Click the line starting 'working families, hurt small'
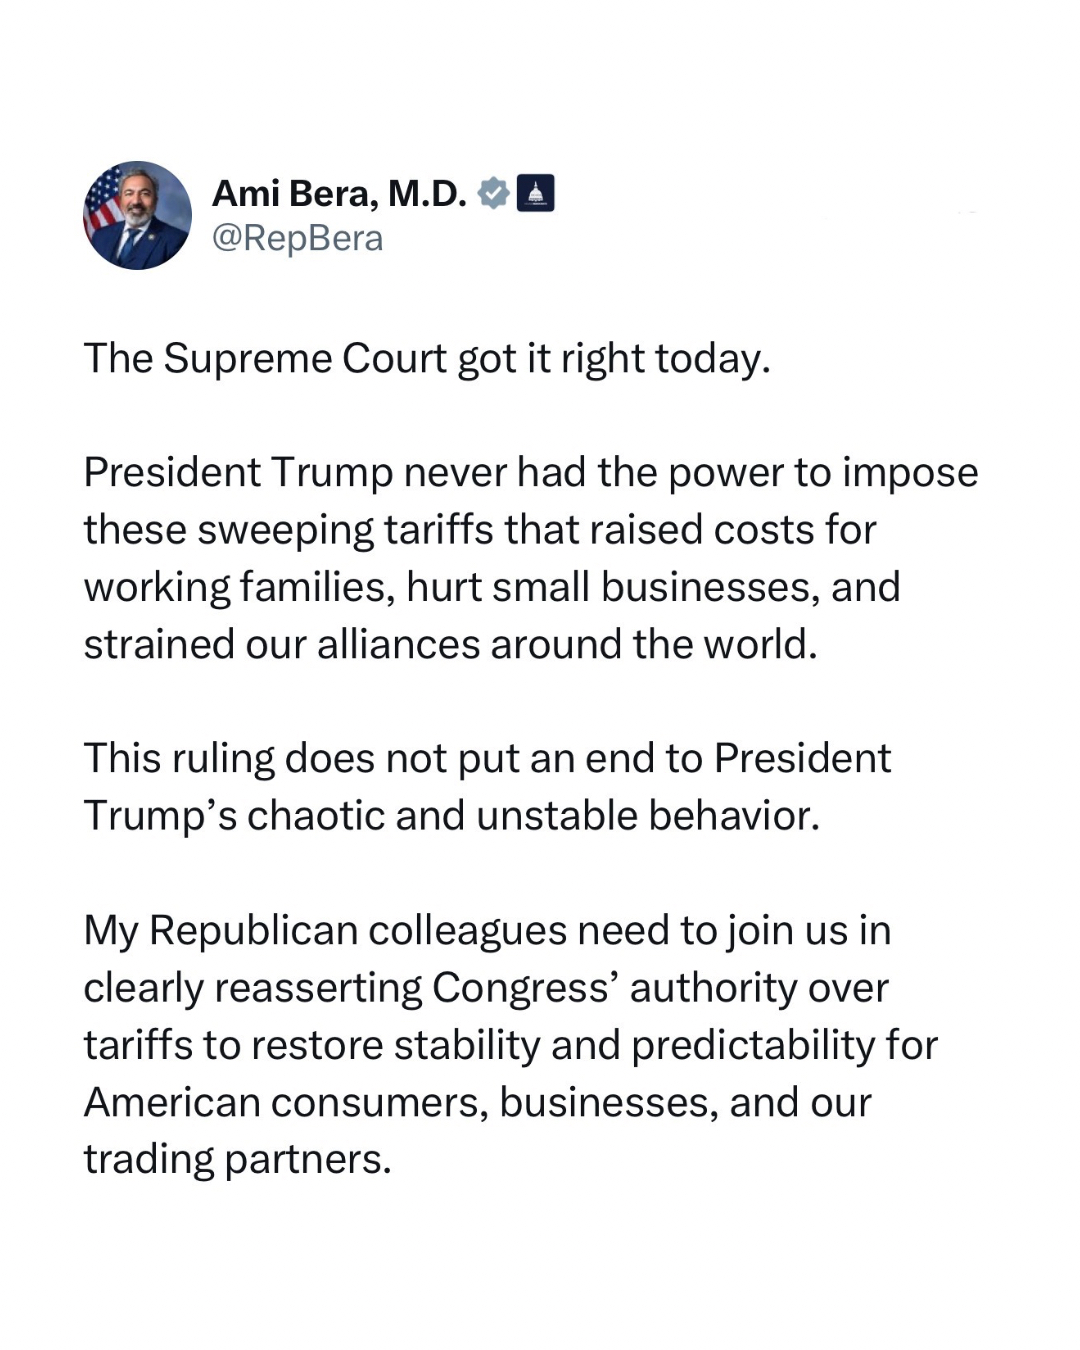 pyautogui.click(x=491, y=587)
